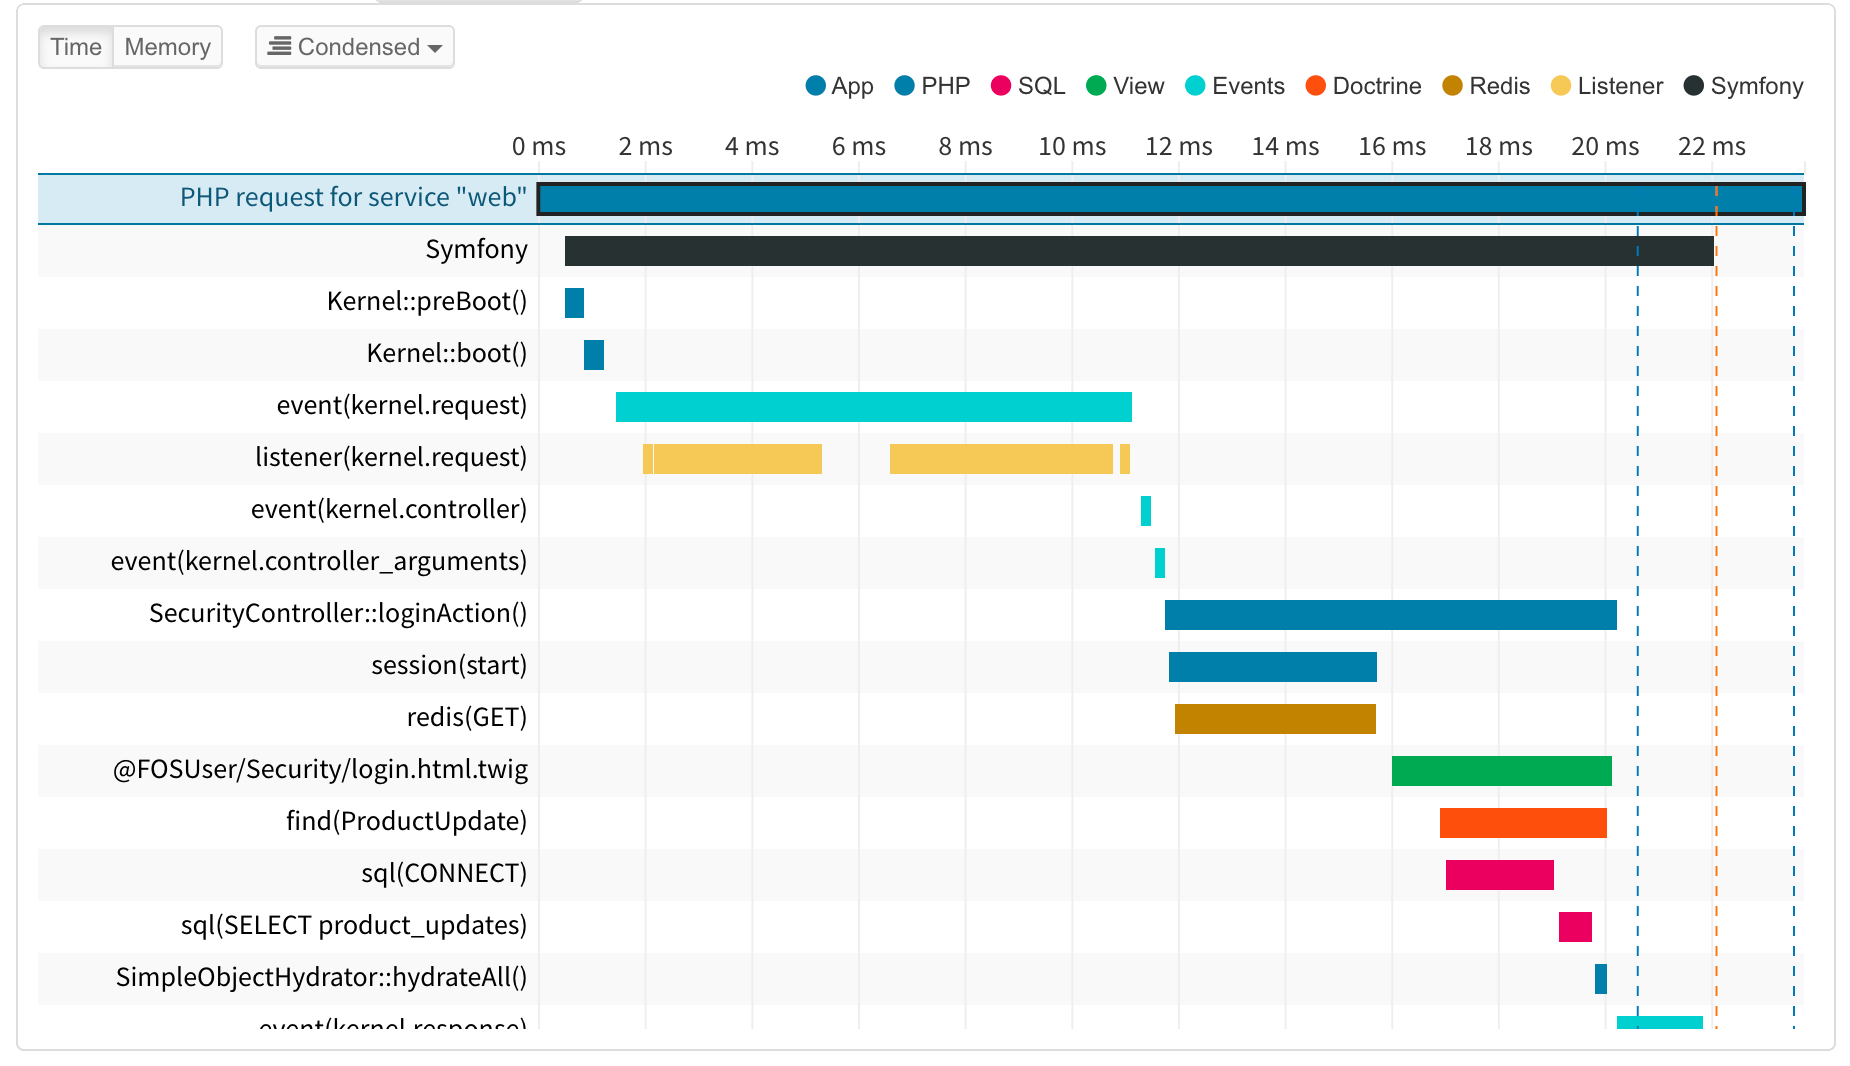Click the event(kernel.controller) row label
1850x1066 pixels.
tap(389, 509)
